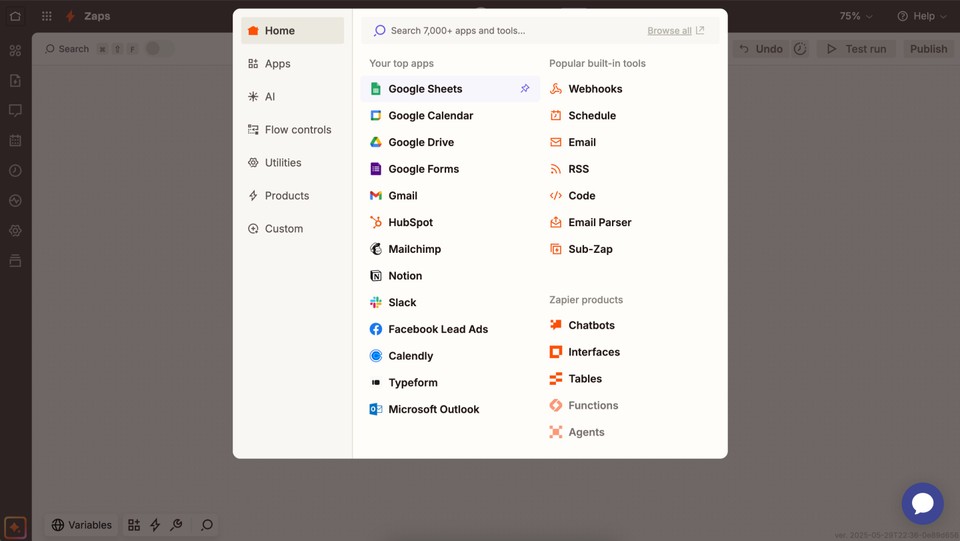
Task: Select Zapier Interfaces product
Action: [629, 352]
